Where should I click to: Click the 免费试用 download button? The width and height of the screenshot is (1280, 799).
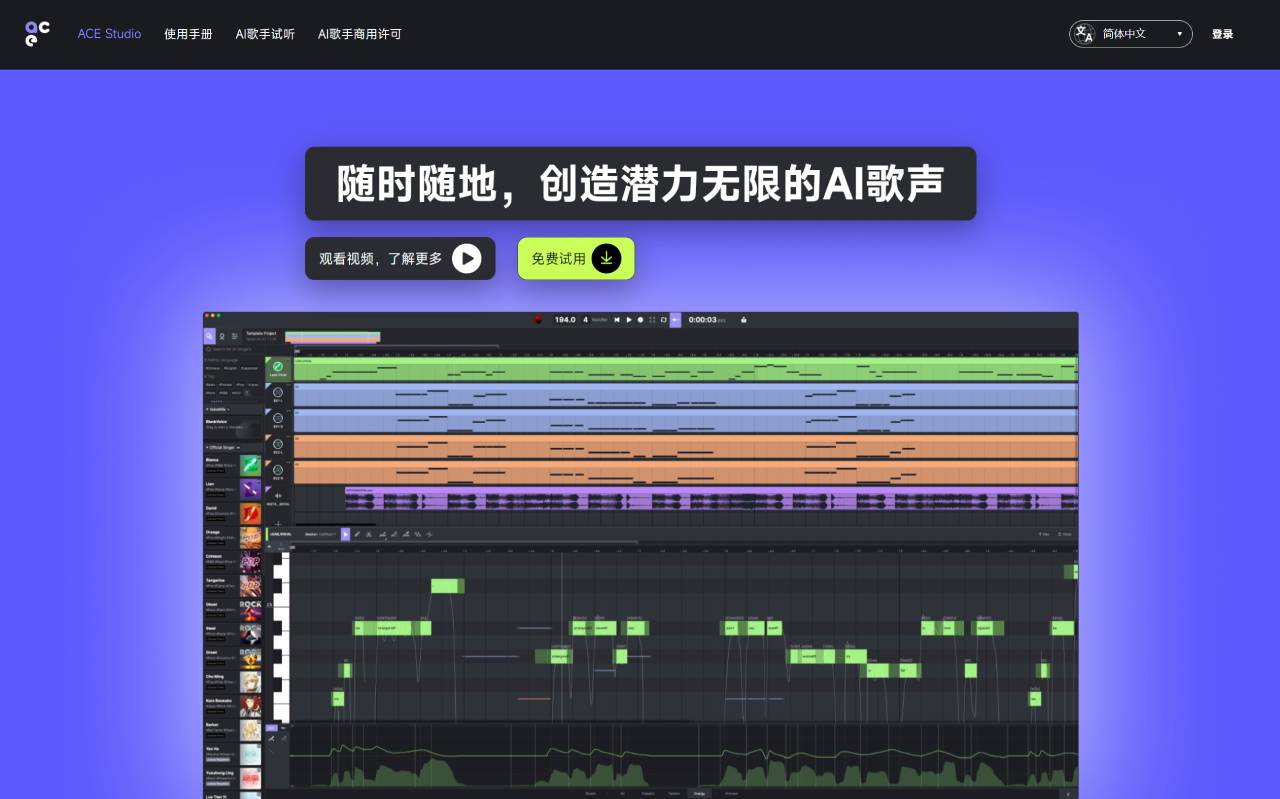575,258
